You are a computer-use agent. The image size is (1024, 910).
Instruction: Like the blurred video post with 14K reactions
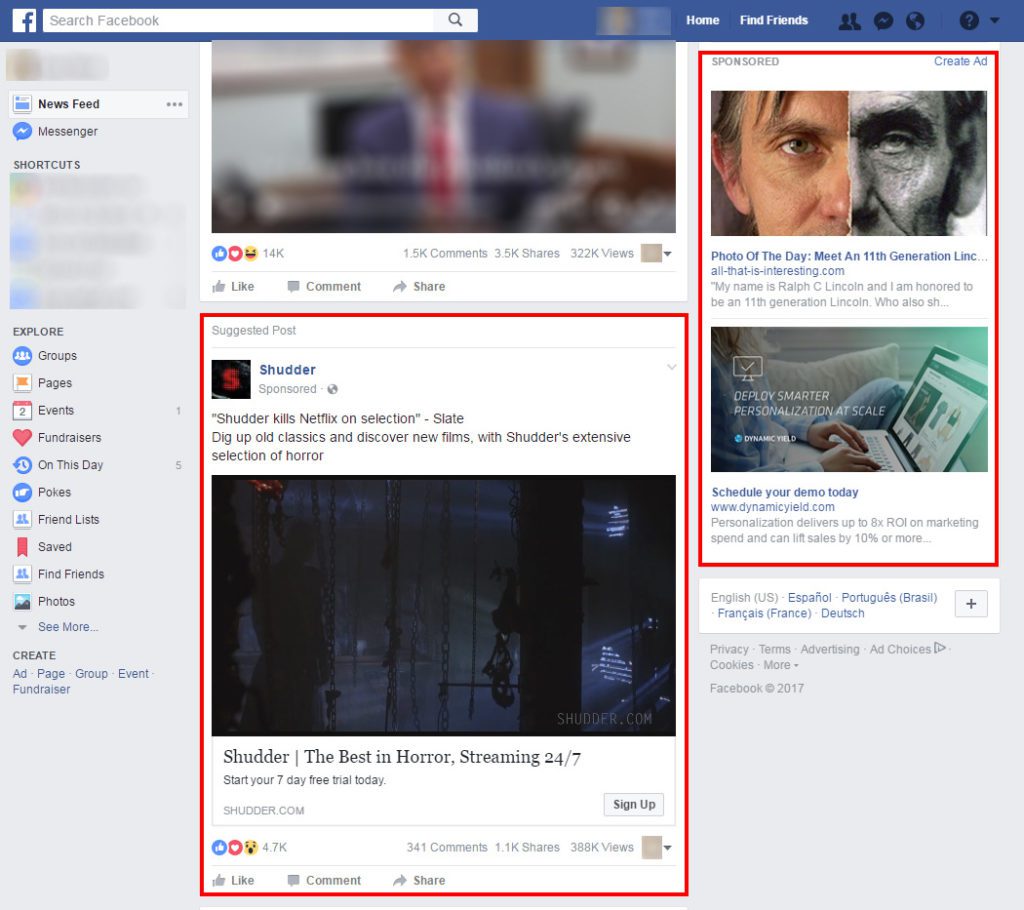[x=233, y=286]
